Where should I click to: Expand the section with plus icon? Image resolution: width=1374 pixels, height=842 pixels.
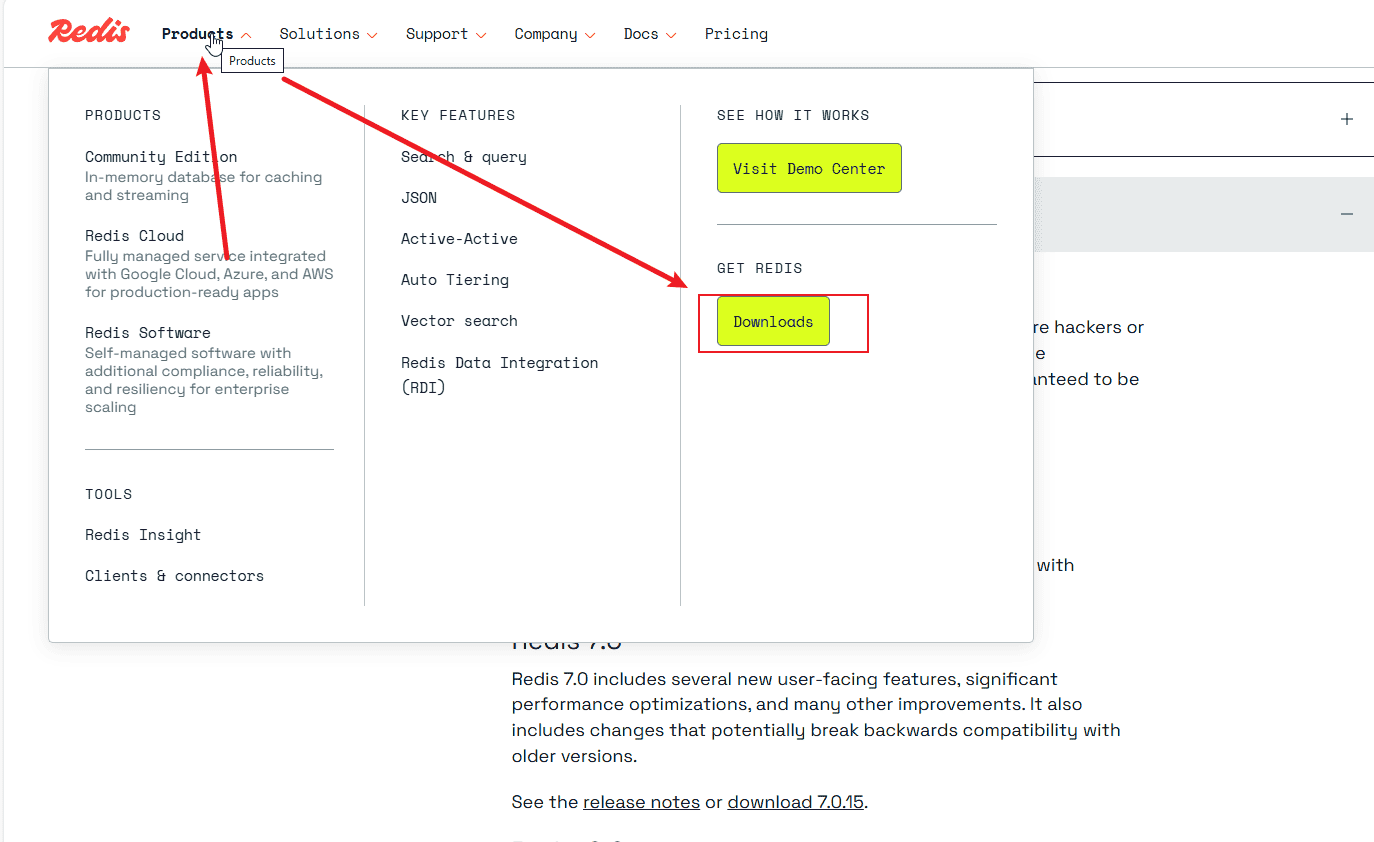pos(1347,119)
